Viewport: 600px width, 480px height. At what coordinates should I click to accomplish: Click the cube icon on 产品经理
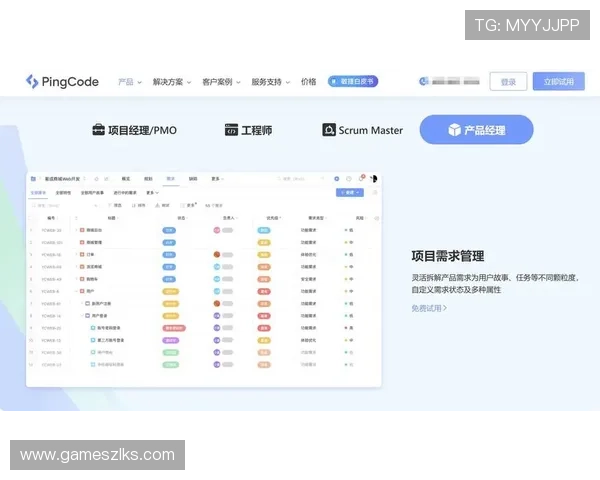click(454, 130)
